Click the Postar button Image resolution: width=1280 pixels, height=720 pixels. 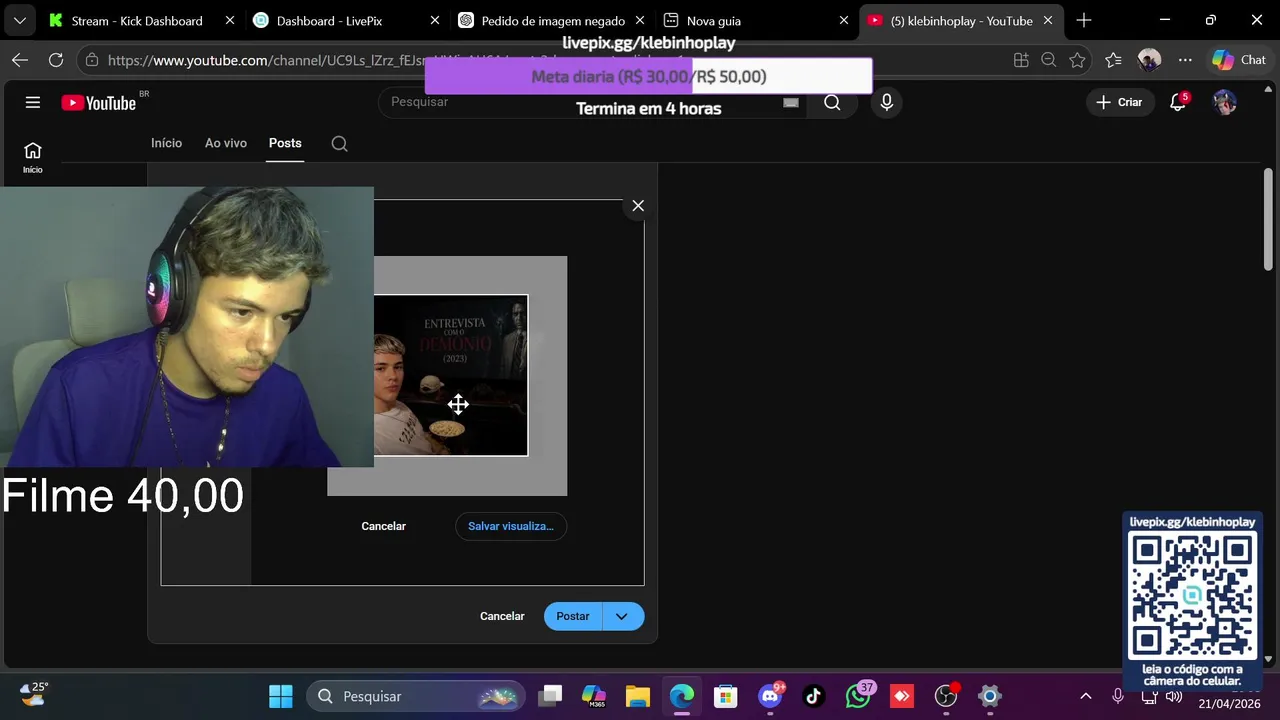click(573, 616)
